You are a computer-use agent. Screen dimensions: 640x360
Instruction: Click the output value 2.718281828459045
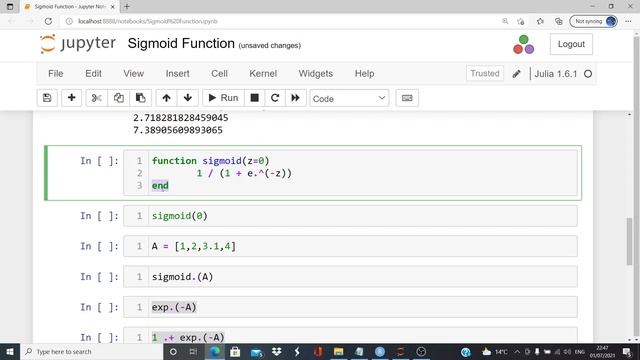click(x=180, y=118)
